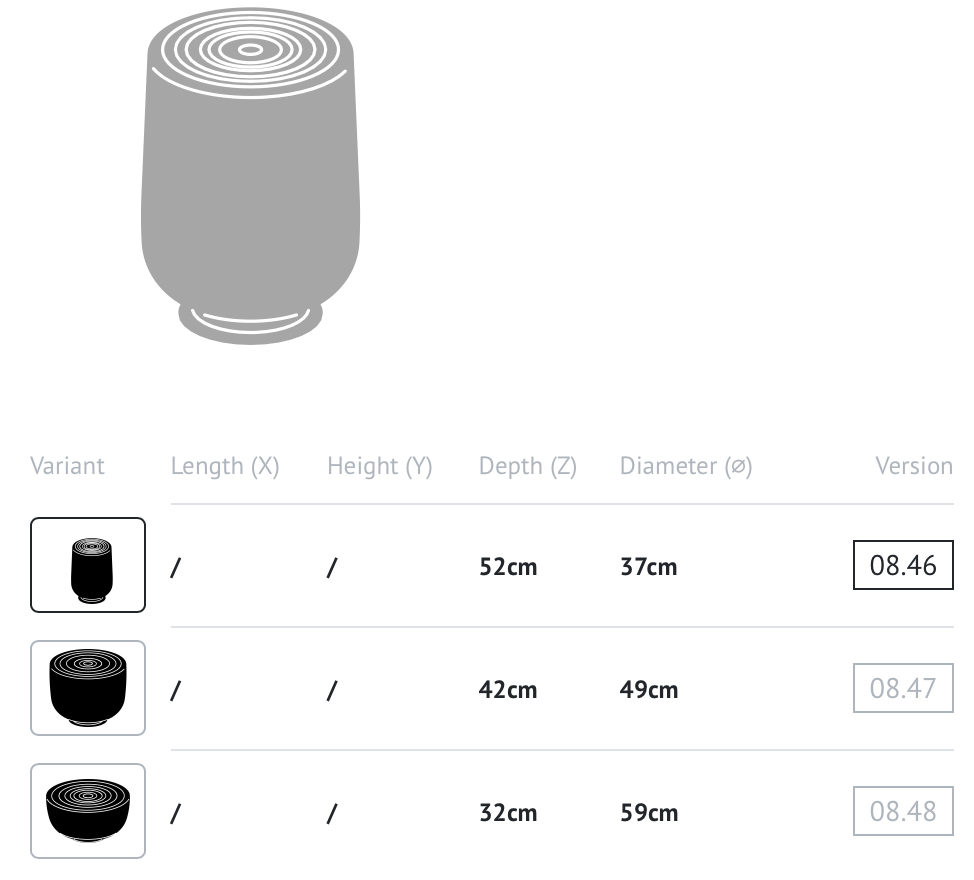
Task: Click the Length (X) column header
Action: coord(225,466)
